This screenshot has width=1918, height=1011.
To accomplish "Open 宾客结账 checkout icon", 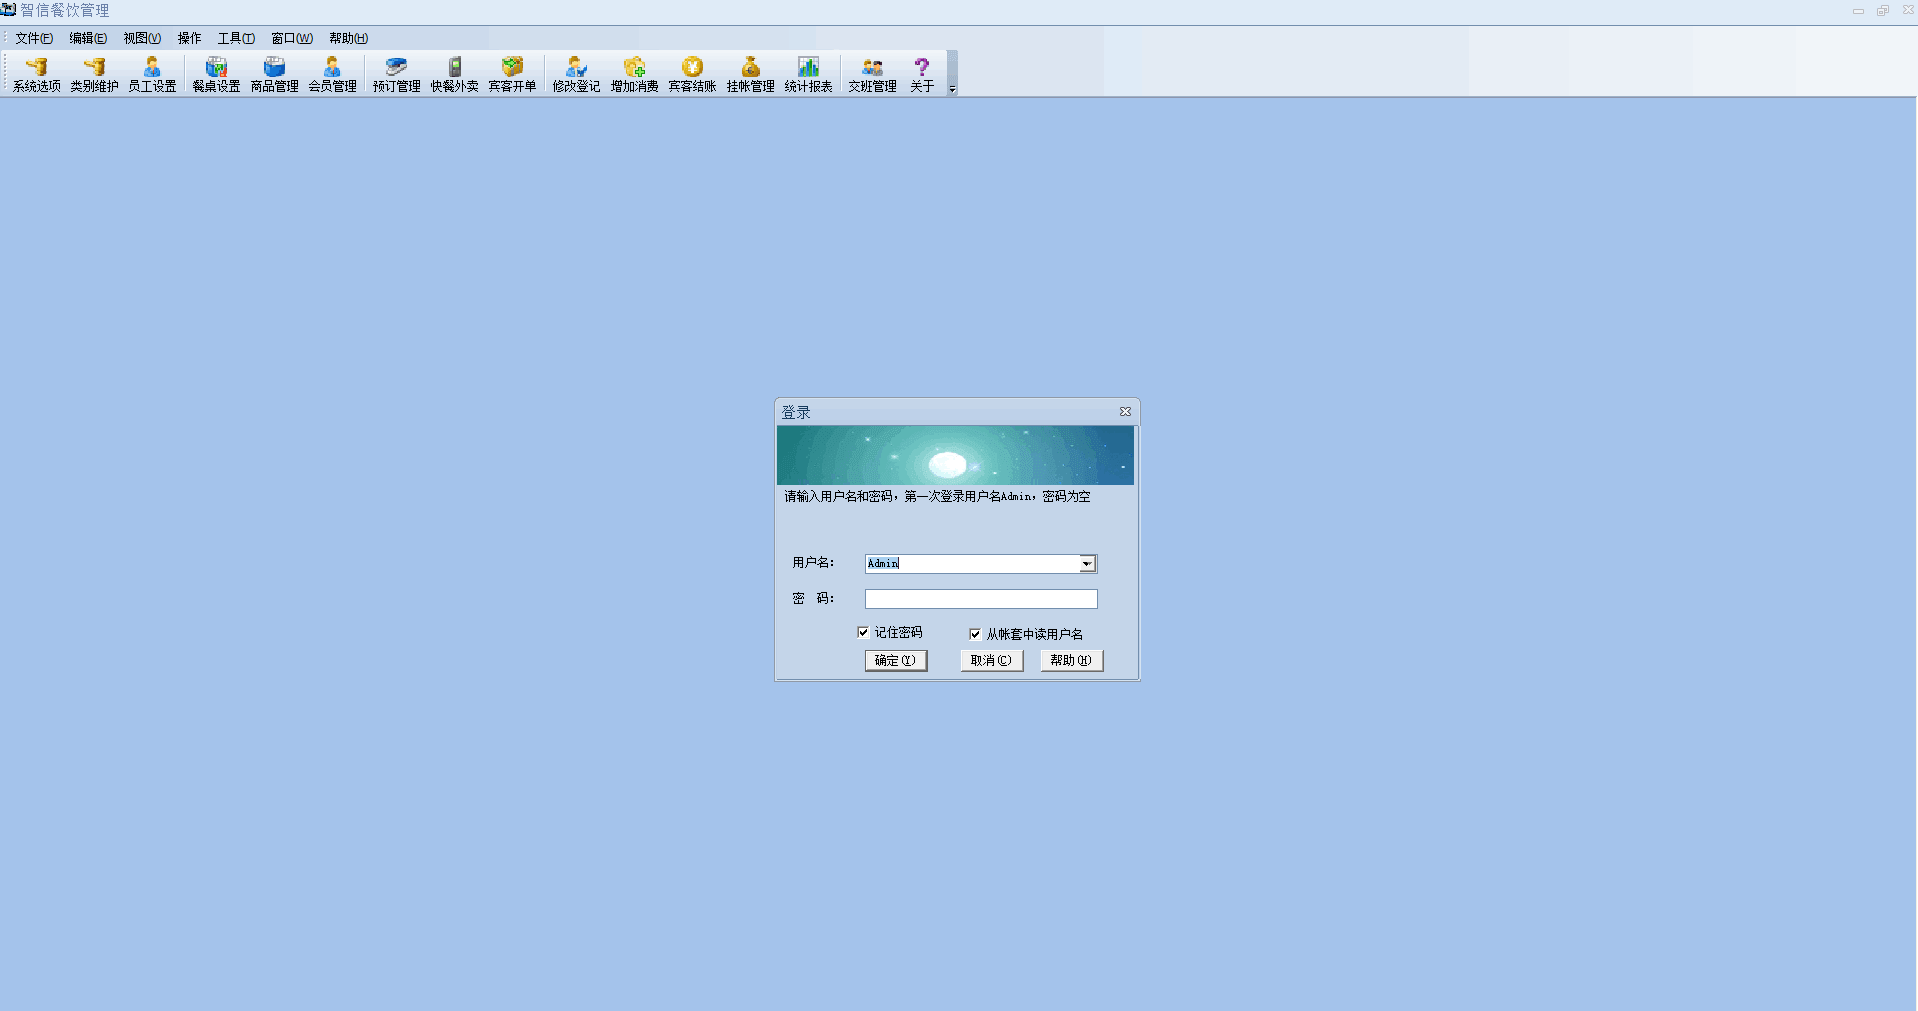I will pos(692,74).
